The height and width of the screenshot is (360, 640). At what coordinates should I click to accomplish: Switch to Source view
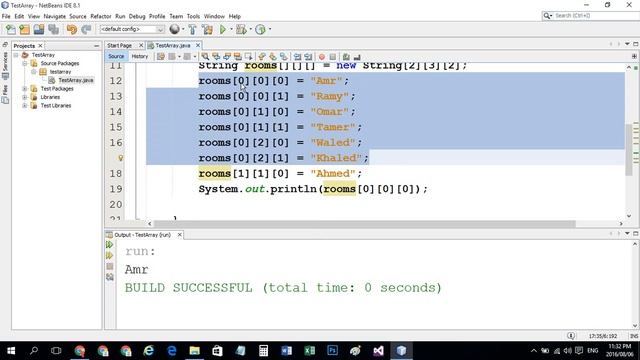pyautogui.click(x=116, y=56)
